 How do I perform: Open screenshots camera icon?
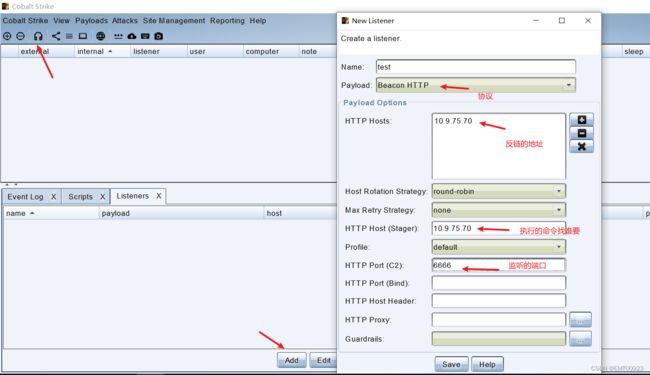[158, 36]
